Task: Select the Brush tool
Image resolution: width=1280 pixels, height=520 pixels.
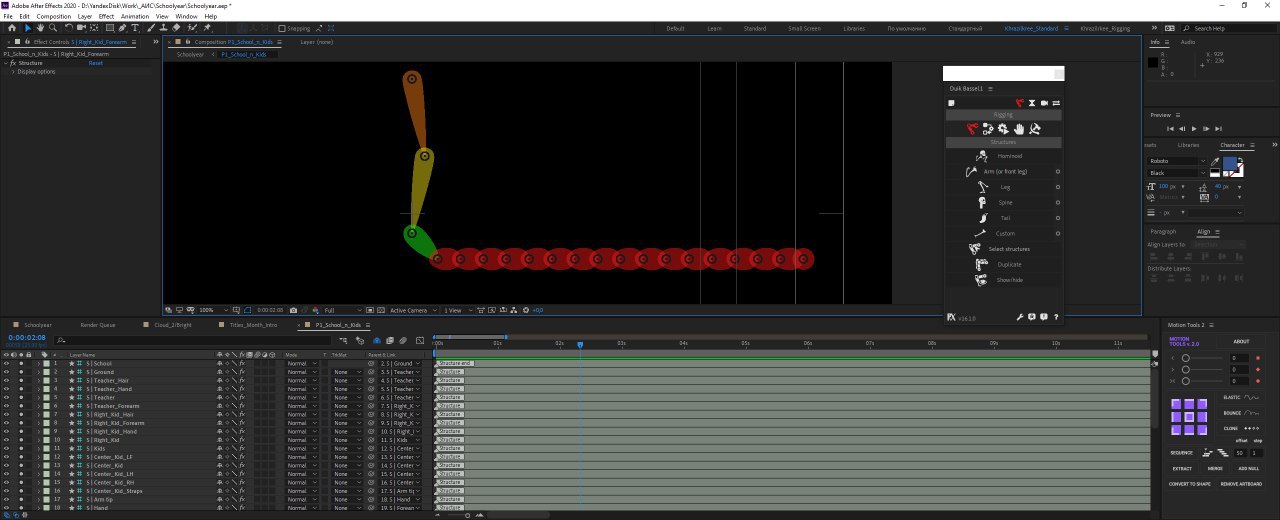Action: [150, 28]
